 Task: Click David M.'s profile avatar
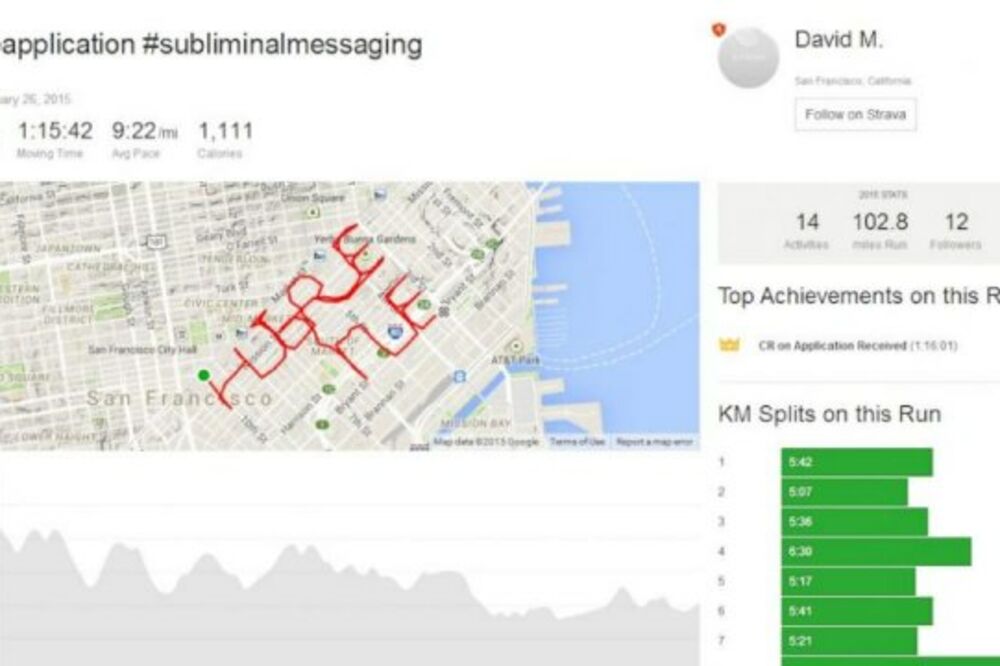click(748, 58)
